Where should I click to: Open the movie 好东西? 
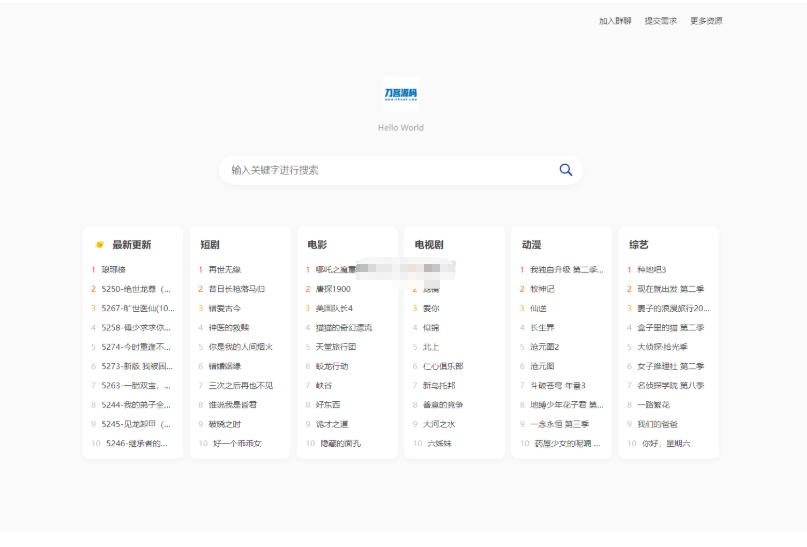[x=328, y=405]
